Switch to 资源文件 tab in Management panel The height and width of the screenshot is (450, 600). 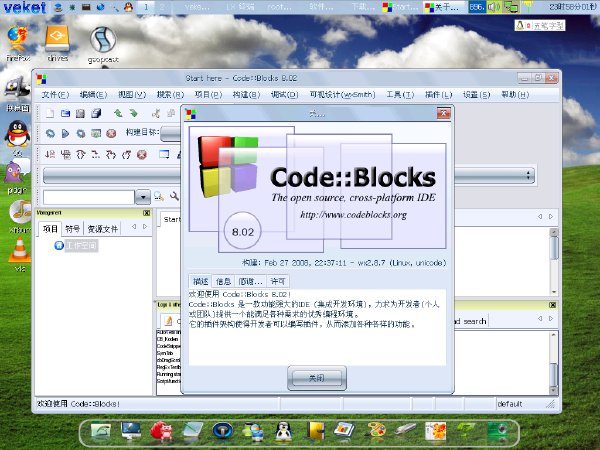click(103, 229)
